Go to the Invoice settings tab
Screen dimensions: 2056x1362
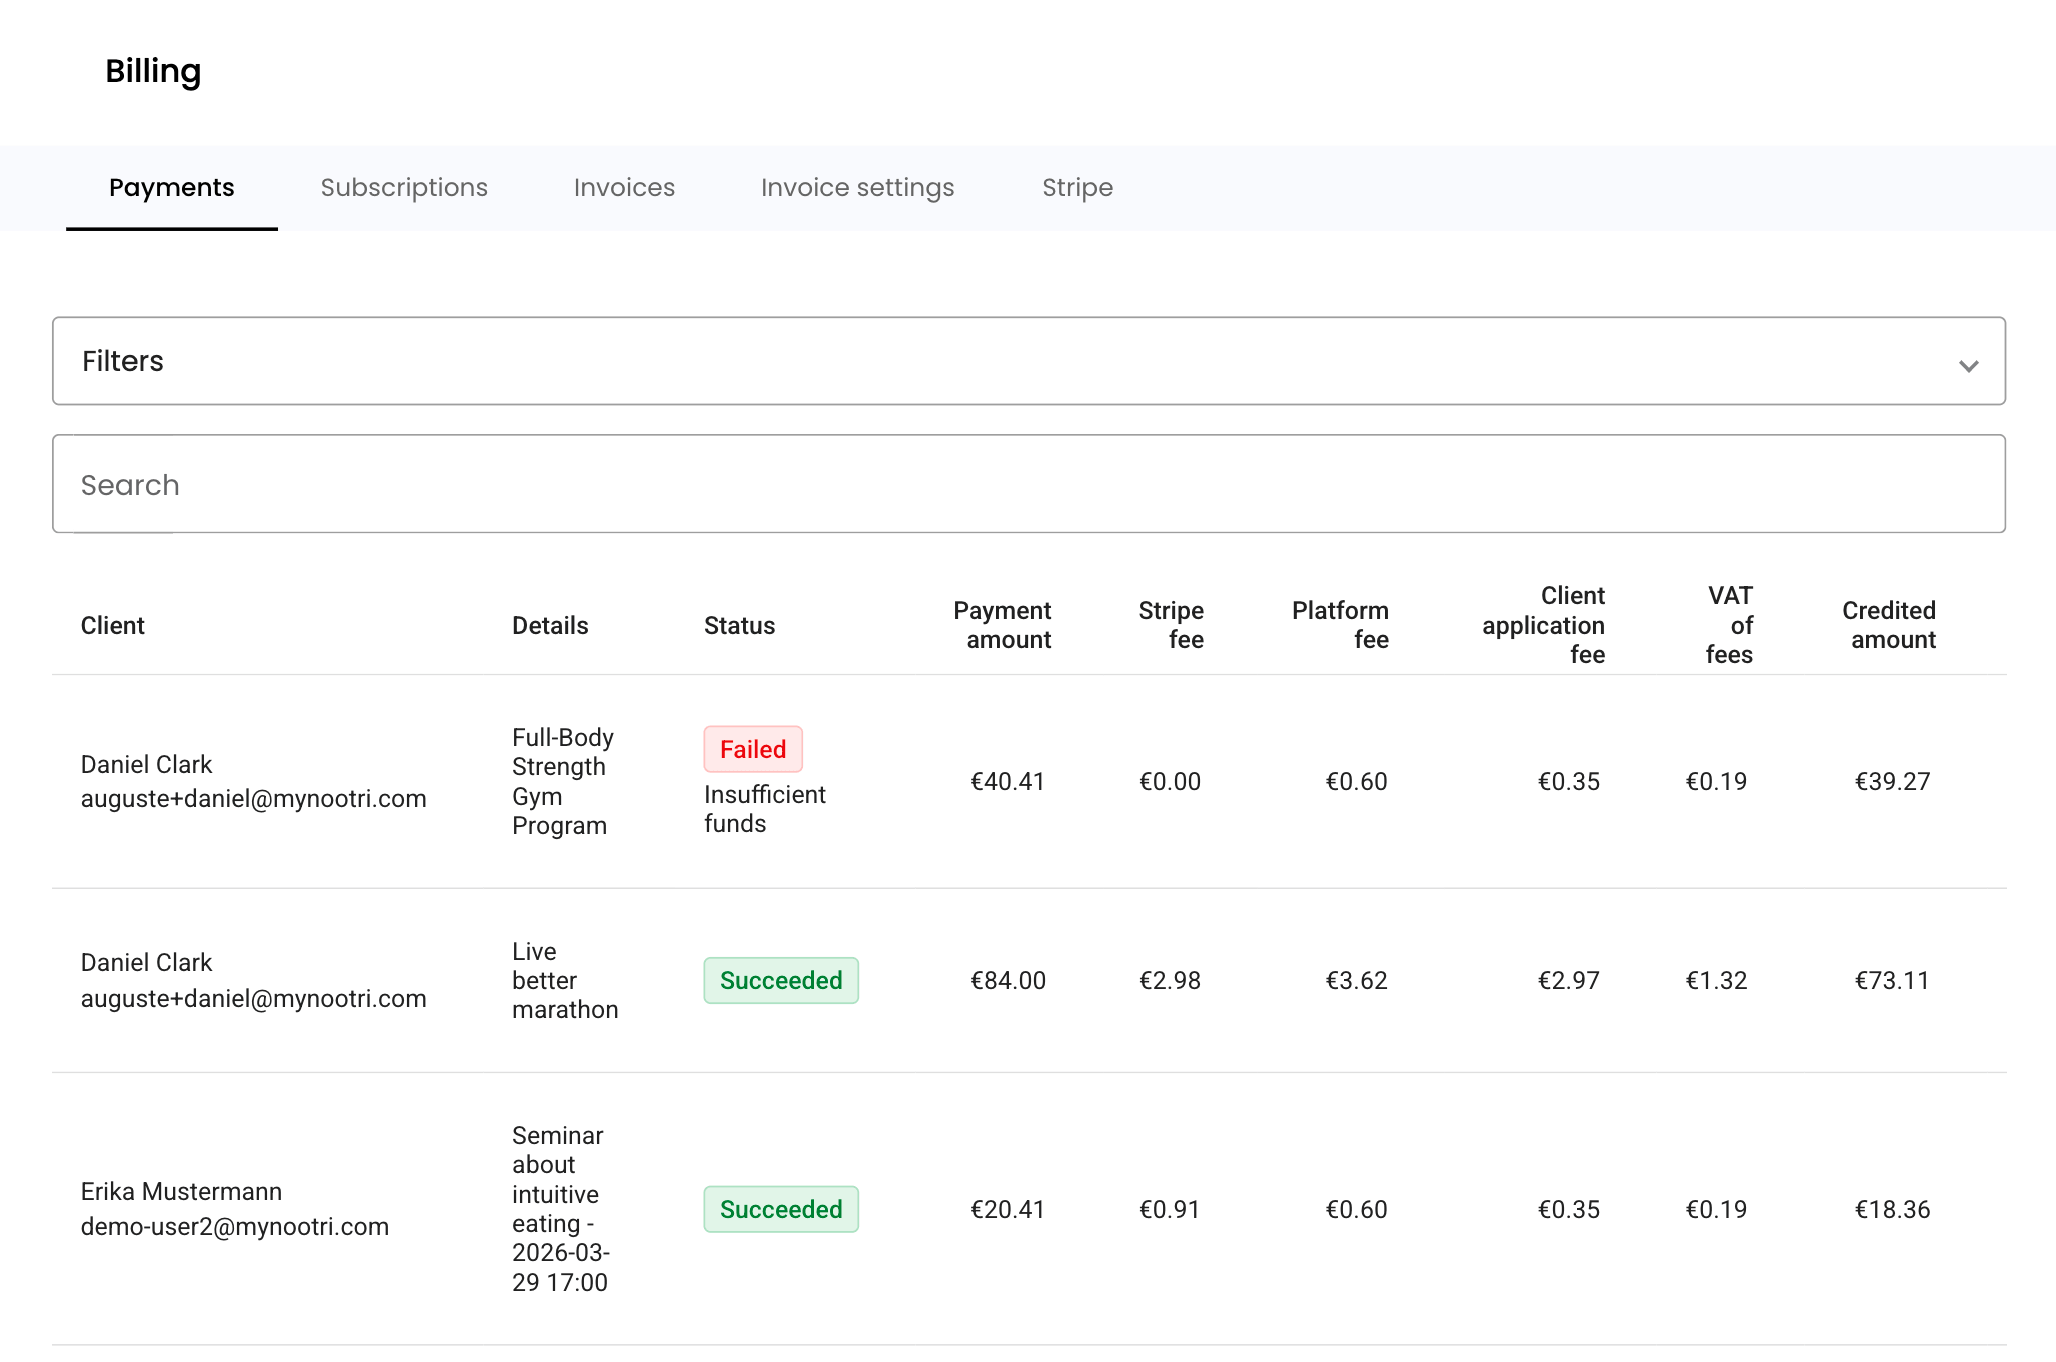pyautogui.click(x=857, y=188)
